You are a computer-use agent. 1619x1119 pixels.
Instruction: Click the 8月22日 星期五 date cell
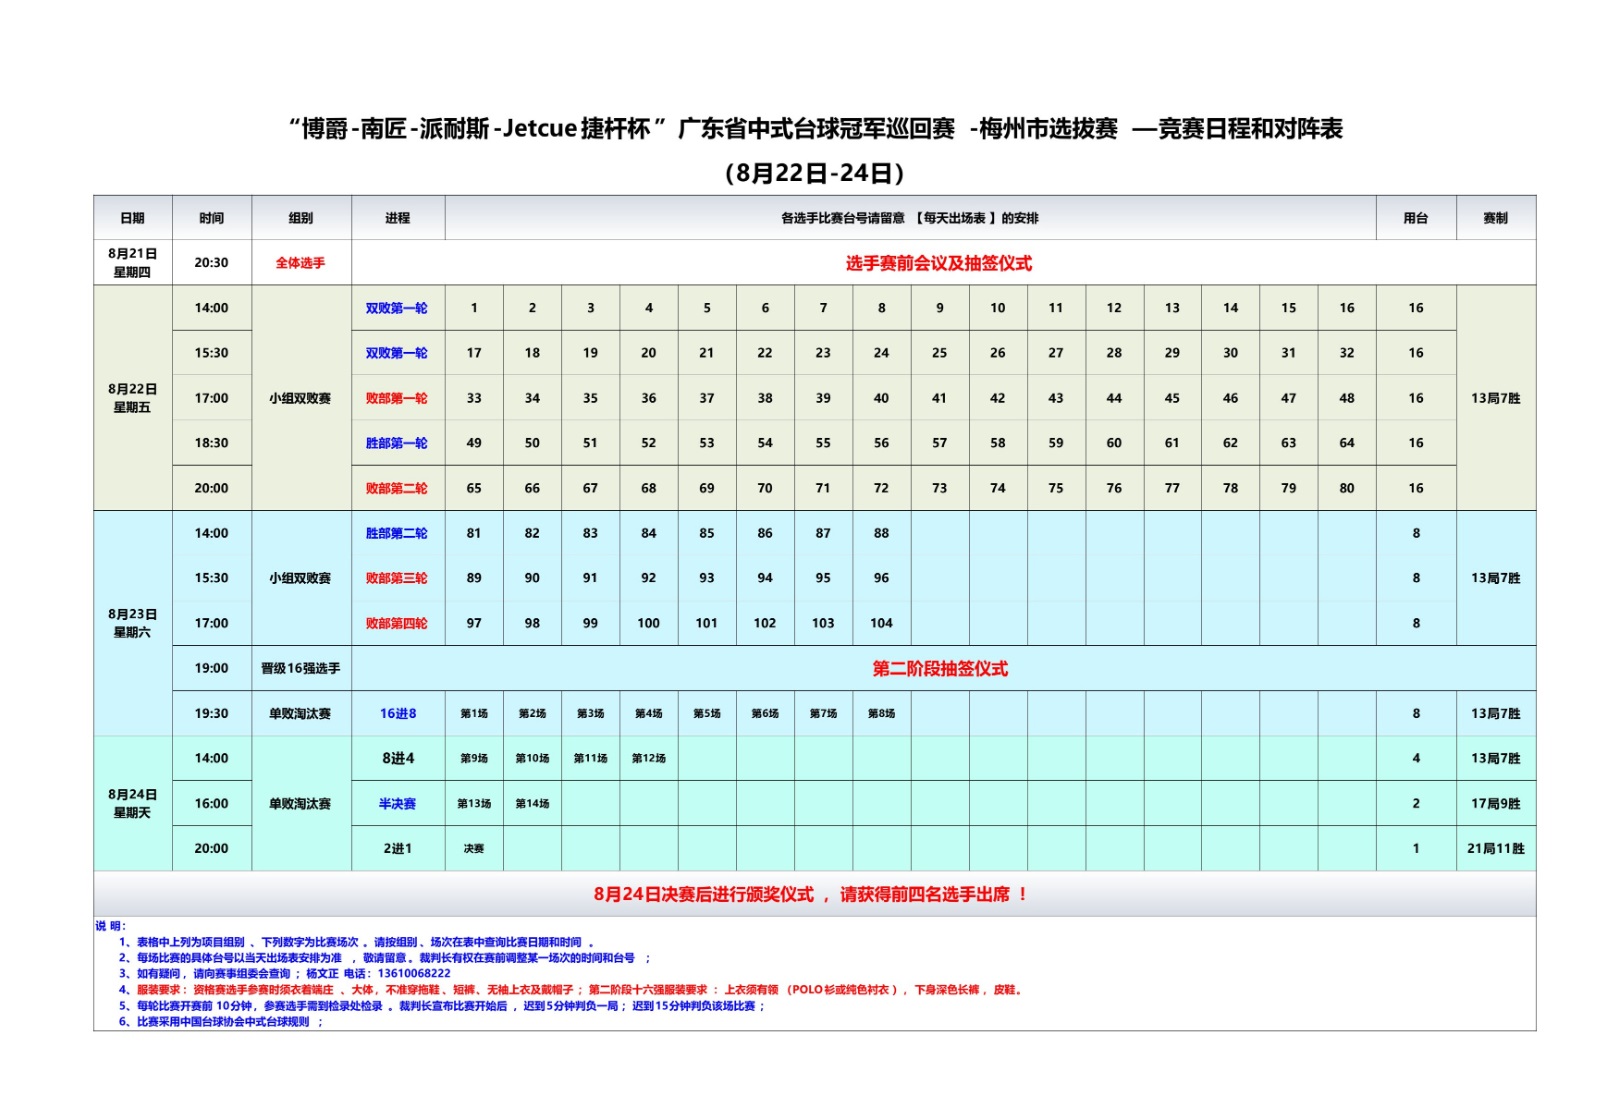click(132, 398)
